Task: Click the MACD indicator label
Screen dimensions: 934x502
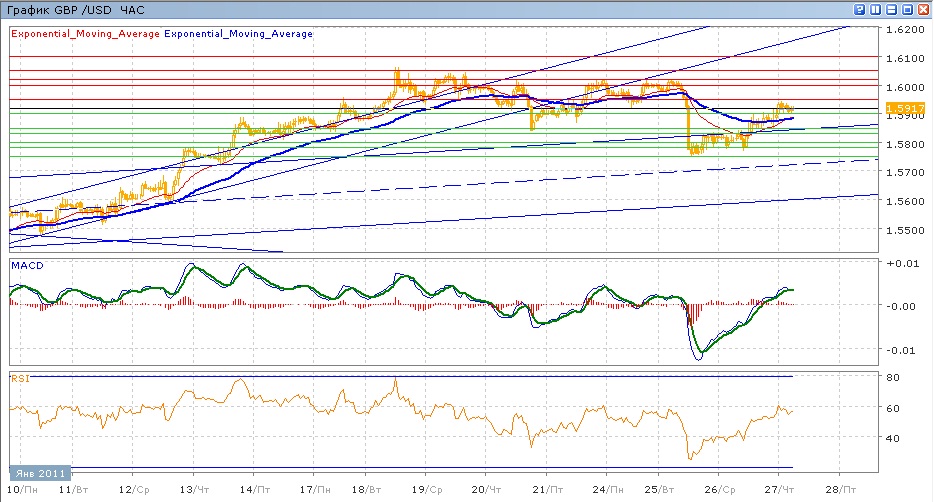Action: (27, 266)
